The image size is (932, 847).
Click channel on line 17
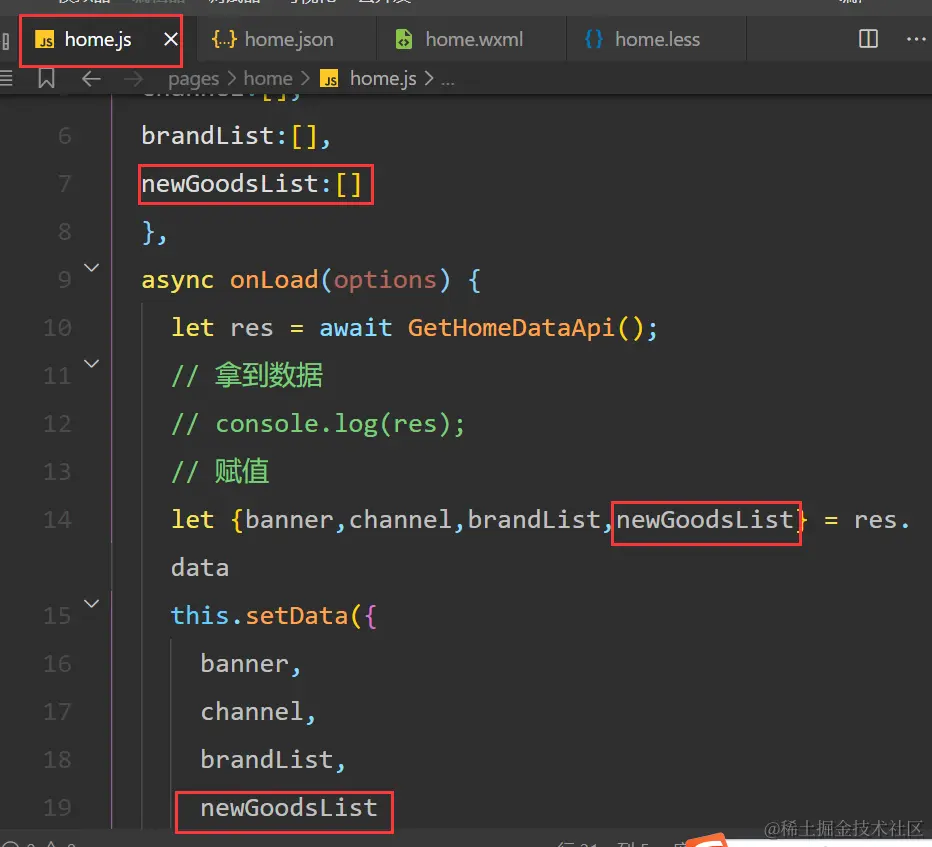click(x=252, y=712)
